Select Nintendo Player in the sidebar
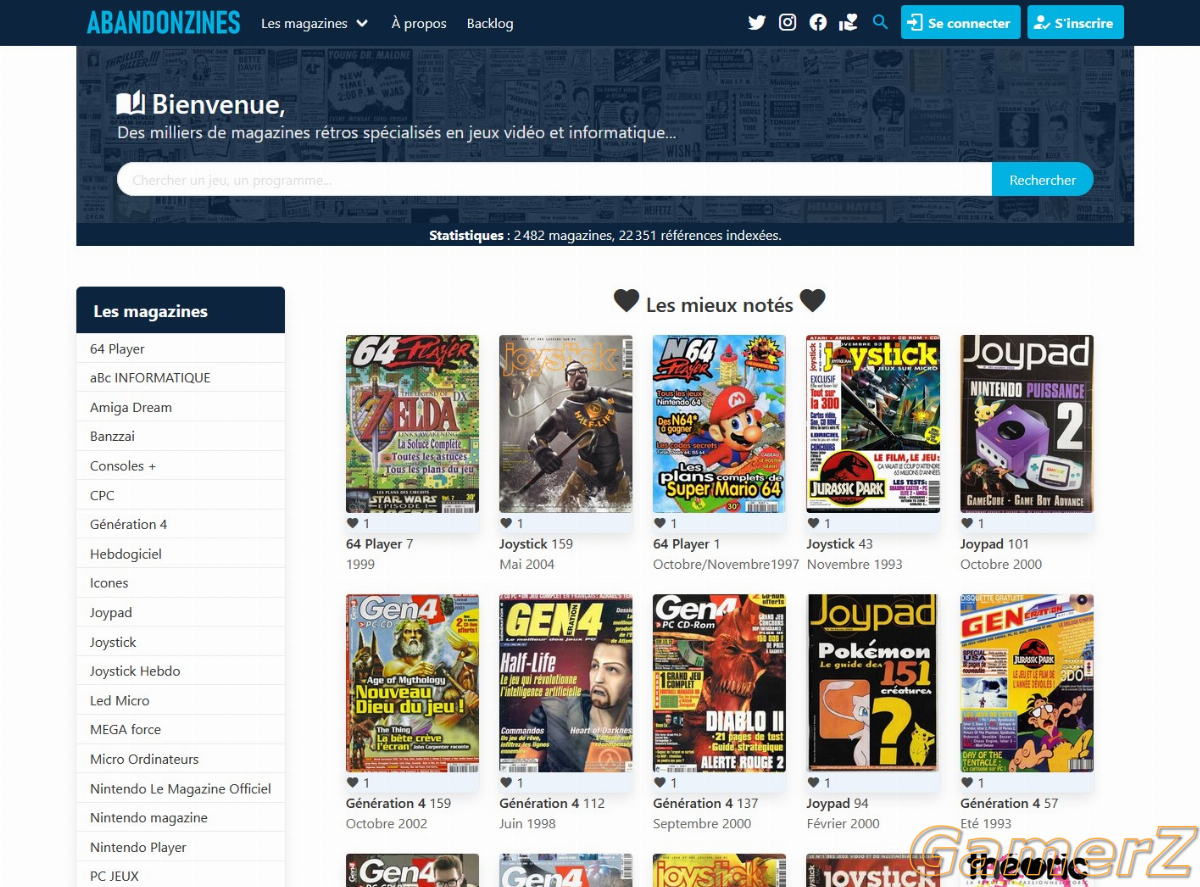Viewport: 1200px width, 887px height. point(180,847)
